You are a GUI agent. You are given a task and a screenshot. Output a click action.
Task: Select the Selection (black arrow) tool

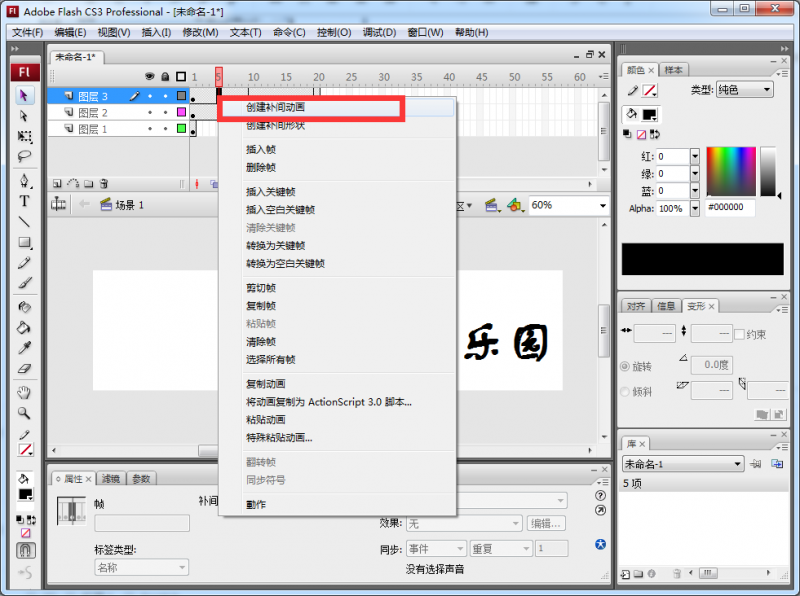tap(23, 95)
